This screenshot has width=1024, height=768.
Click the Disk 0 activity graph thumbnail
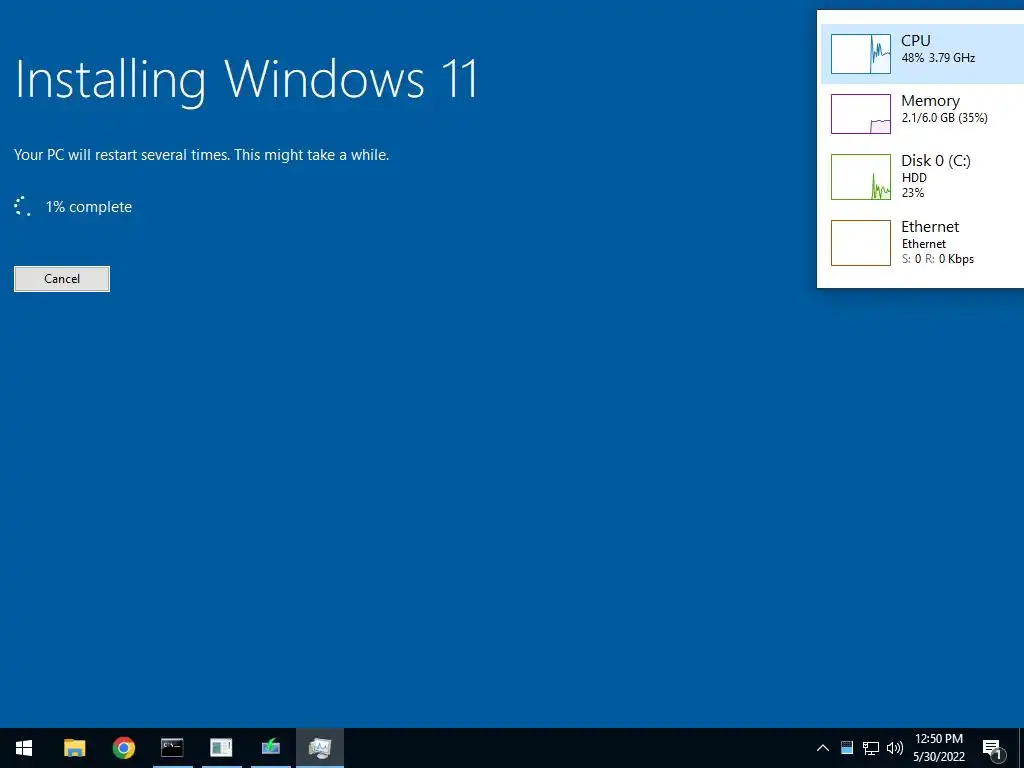pyautogui.click(x=861, y=176)
